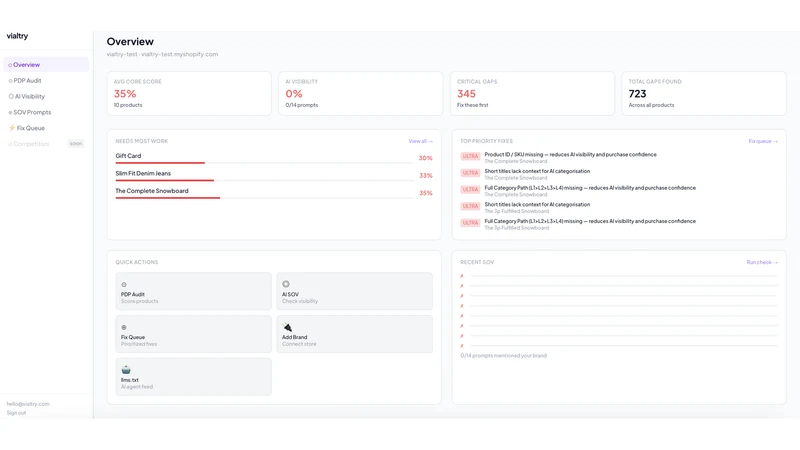Click The Complete Snowboard 35% progress bar
This screenshot has width=800, height=450.
tap(264, 197)
